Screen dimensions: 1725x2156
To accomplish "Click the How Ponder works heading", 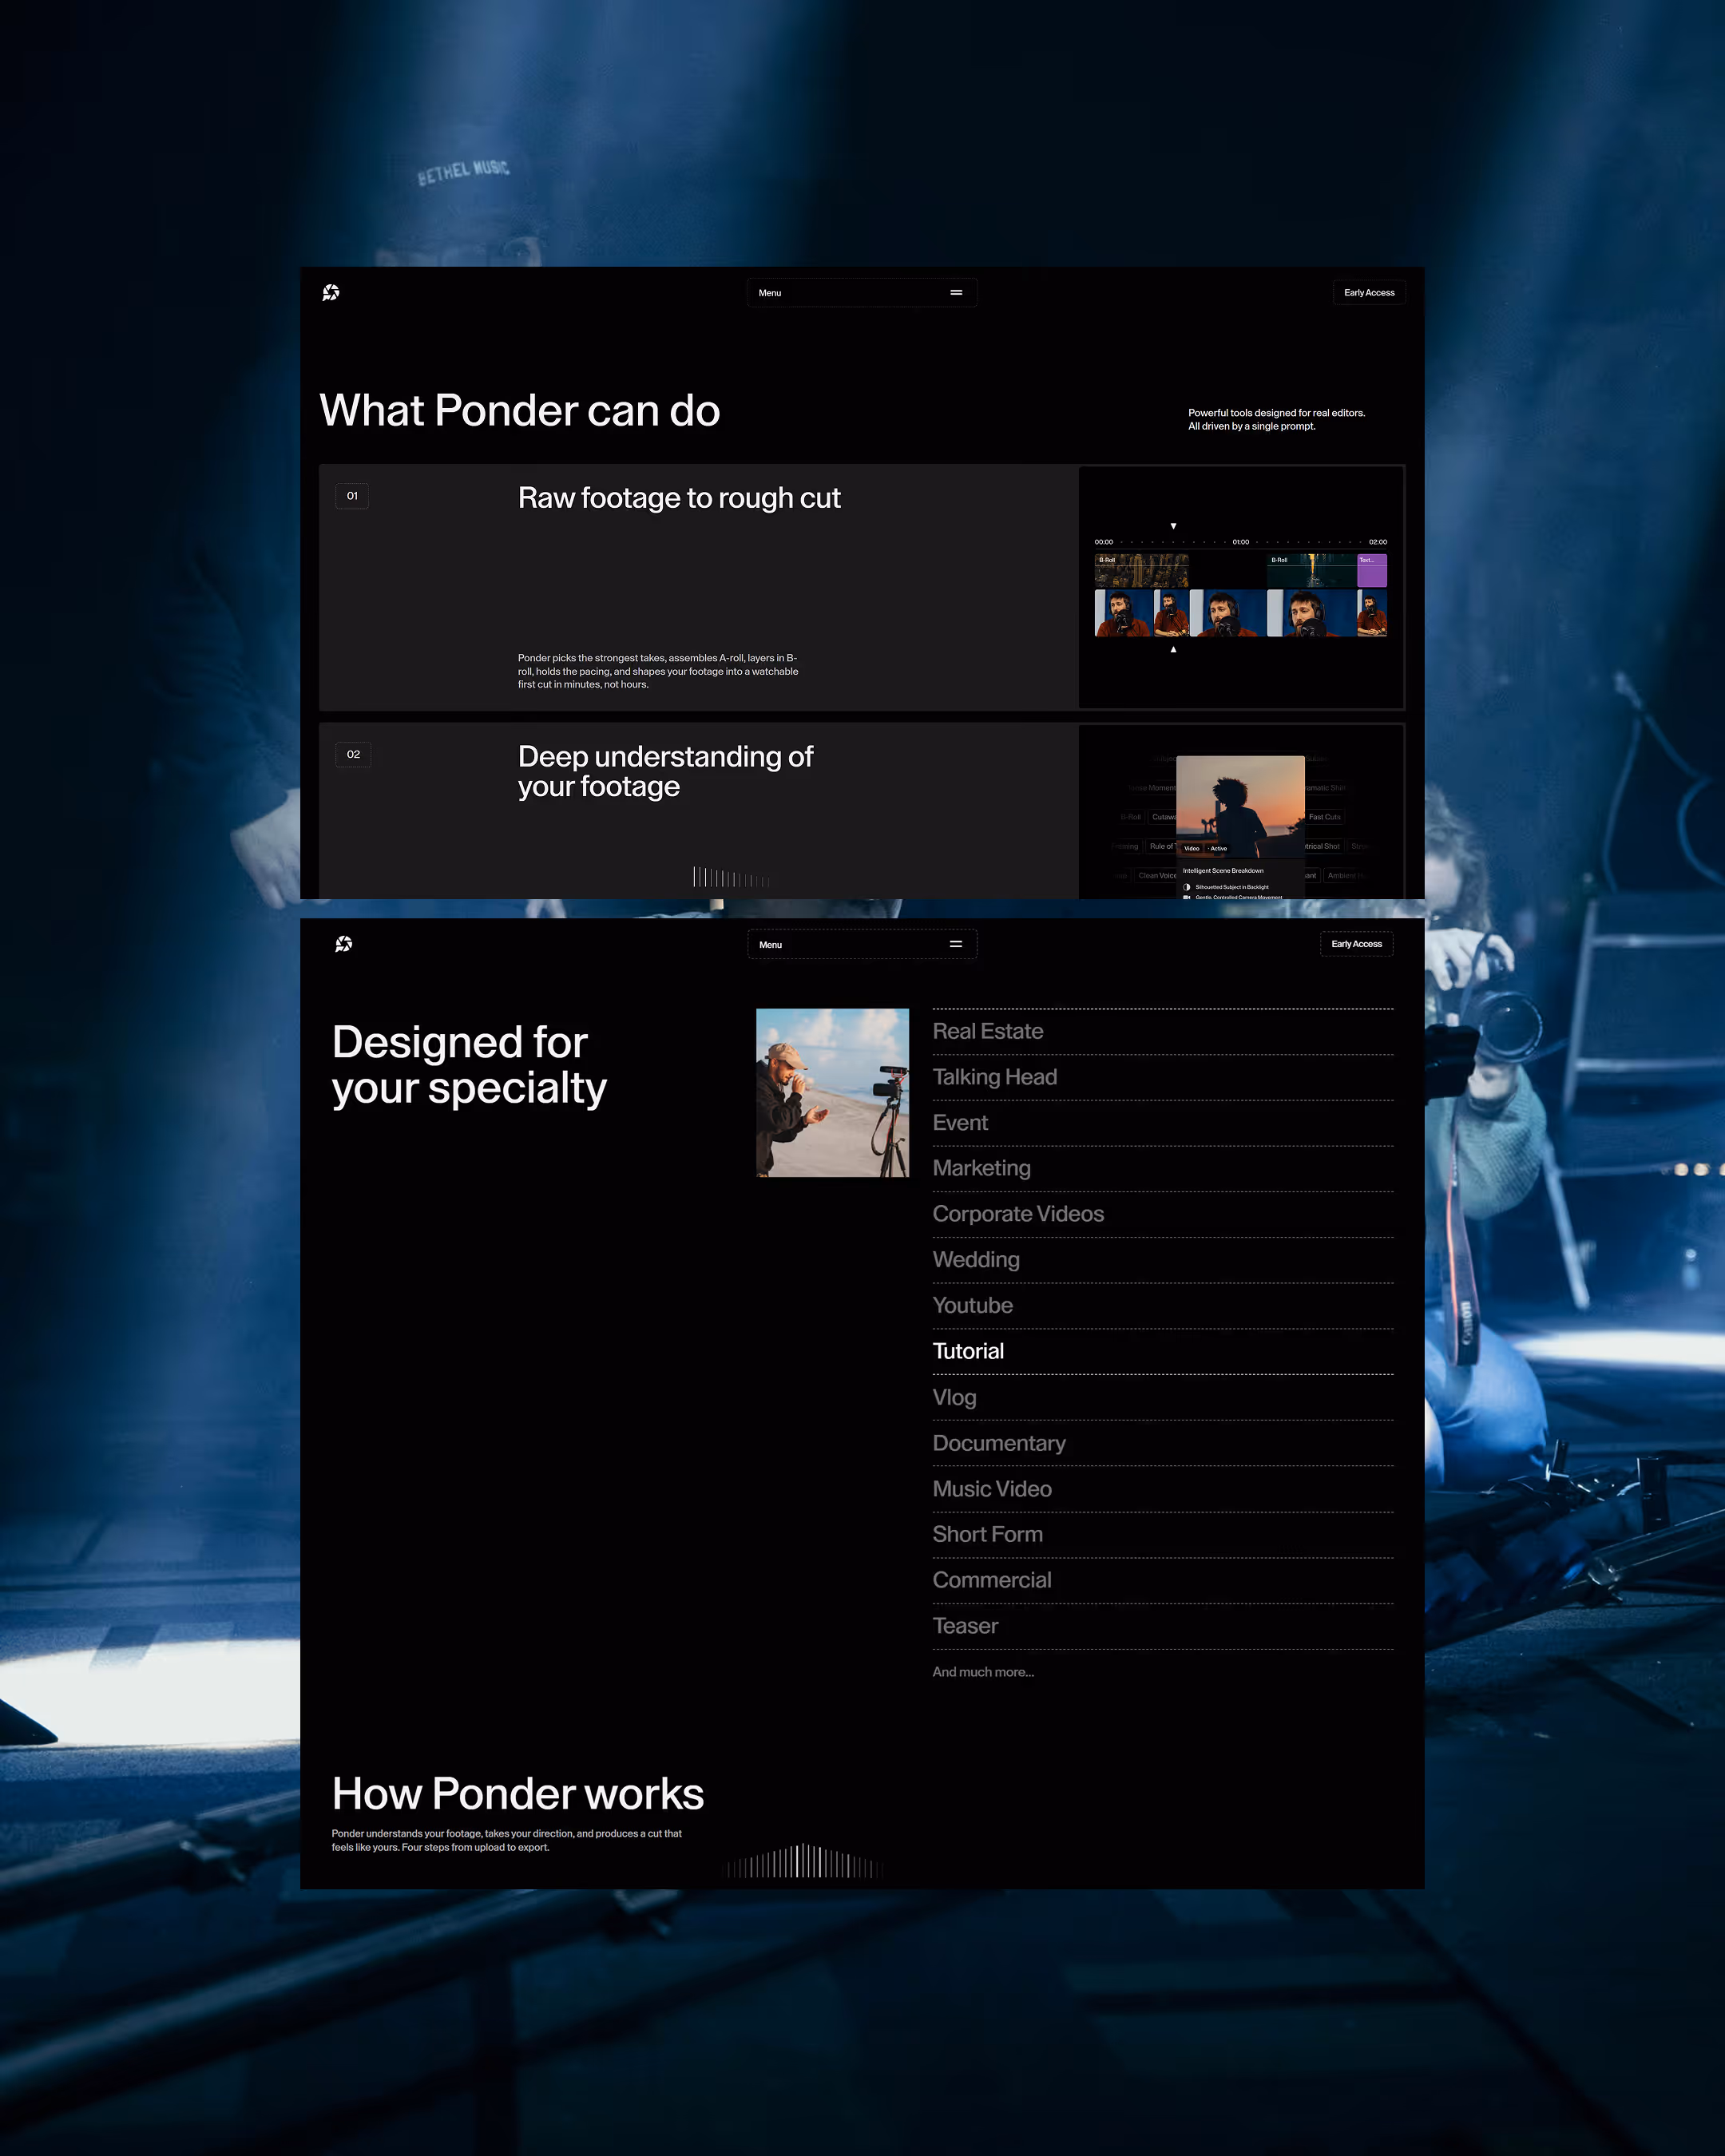I will [x=518, y=1794].
